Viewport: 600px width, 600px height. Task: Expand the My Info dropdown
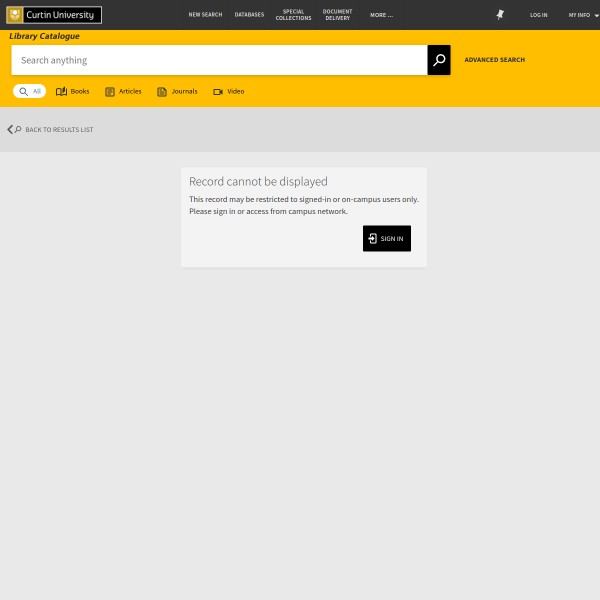583,15
